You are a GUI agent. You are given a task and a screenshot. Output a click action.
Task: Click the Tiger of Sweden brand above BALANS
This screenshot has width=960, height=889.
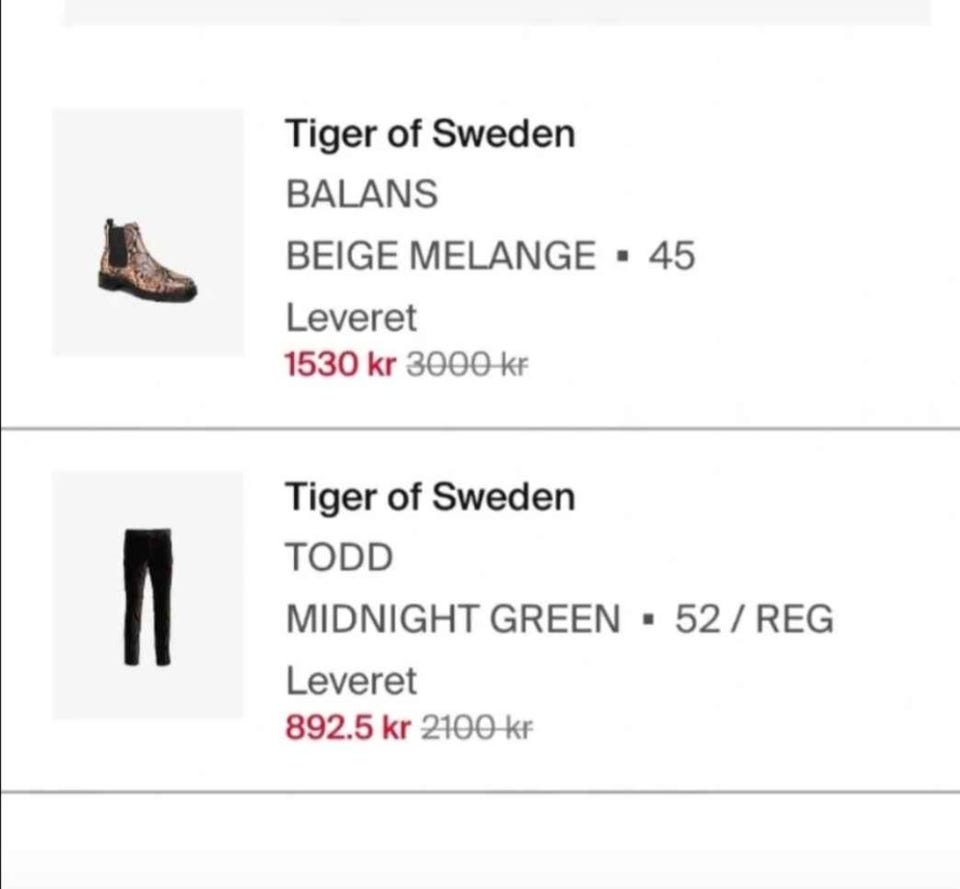pyautogui.click(x=430, y=133)
